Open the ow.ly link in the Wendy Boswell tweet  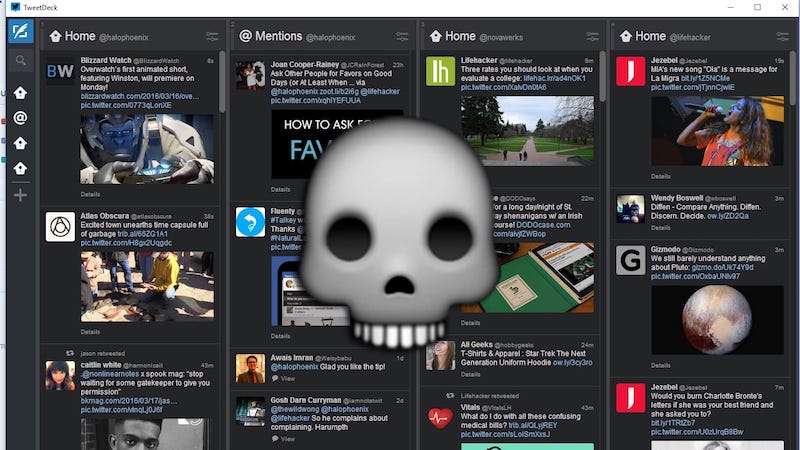(728, 216)
